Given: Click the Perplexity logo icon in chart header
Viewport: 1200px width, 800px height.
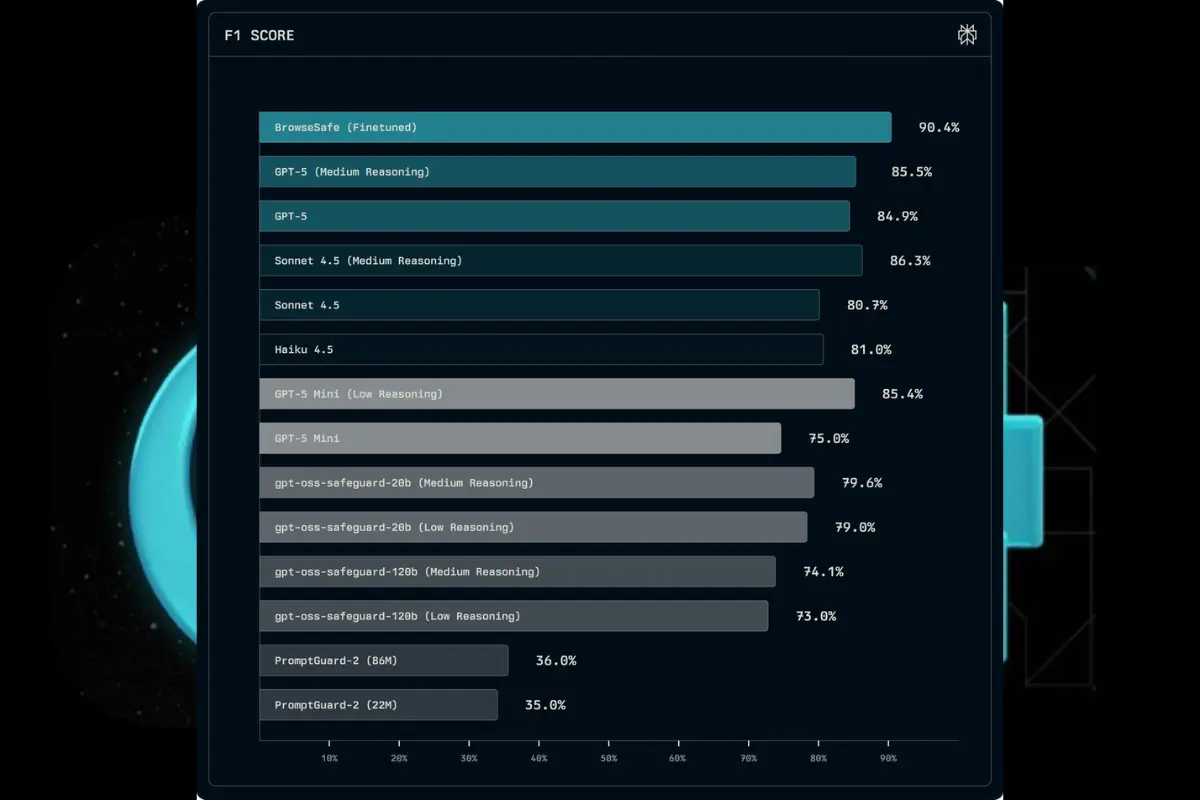Looking at the screenshot, I should point(967,35).
